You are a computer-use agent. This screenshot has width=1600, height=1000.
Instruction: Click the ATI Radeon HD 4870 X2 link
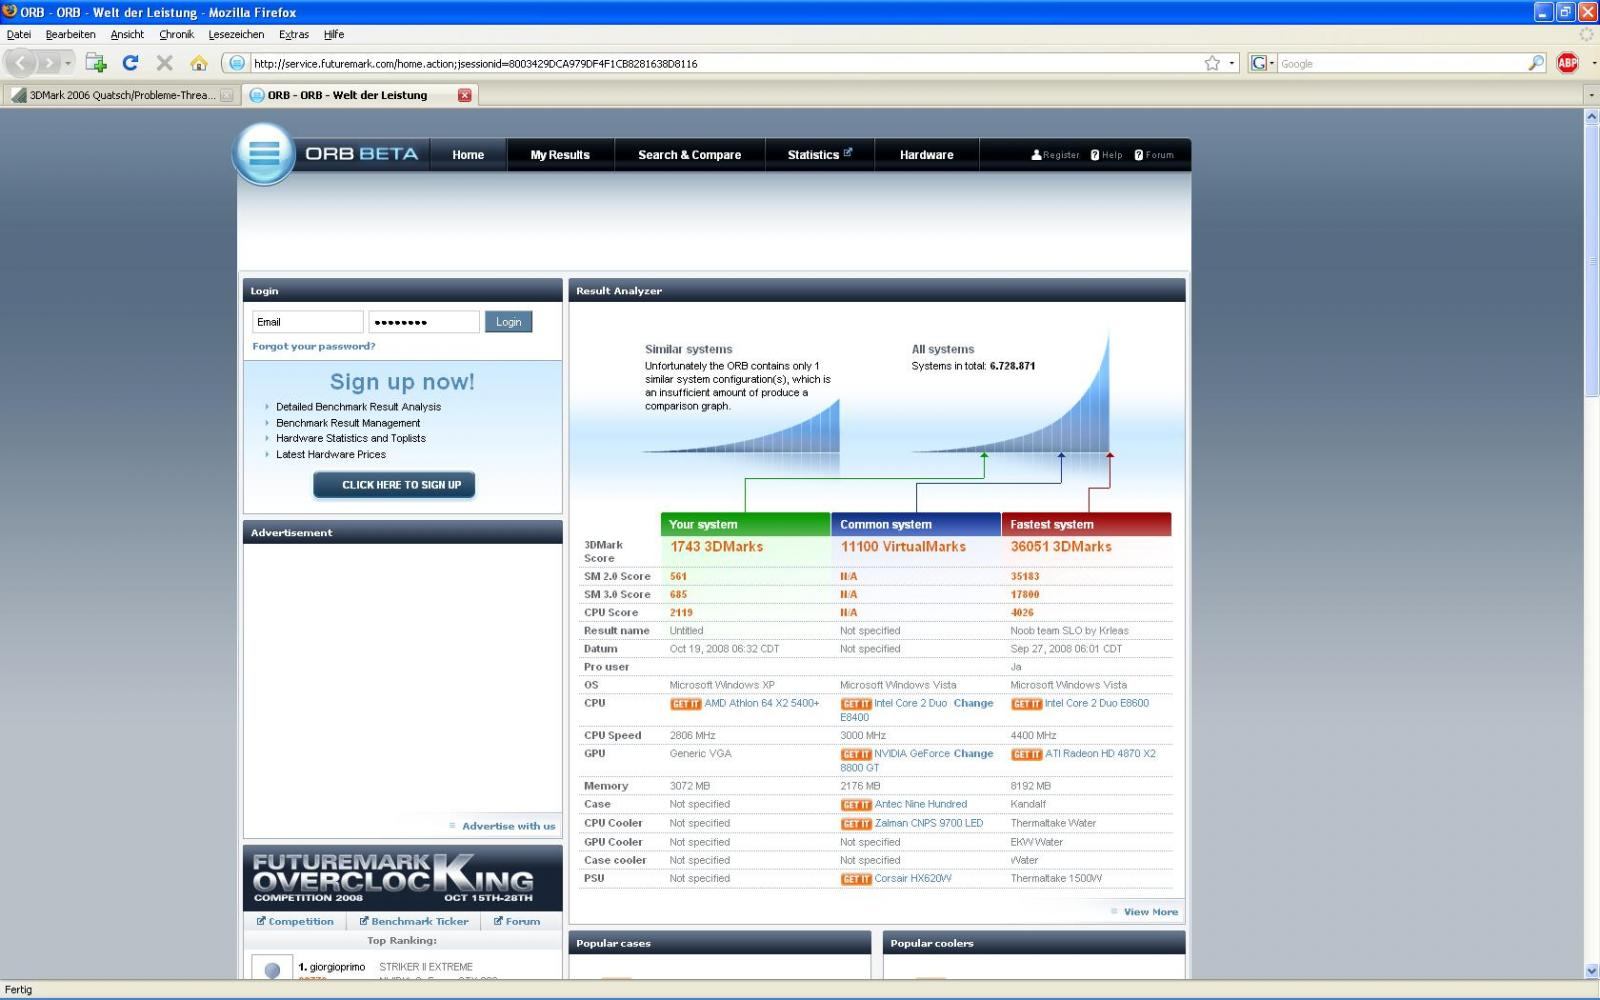[1100, 754]
